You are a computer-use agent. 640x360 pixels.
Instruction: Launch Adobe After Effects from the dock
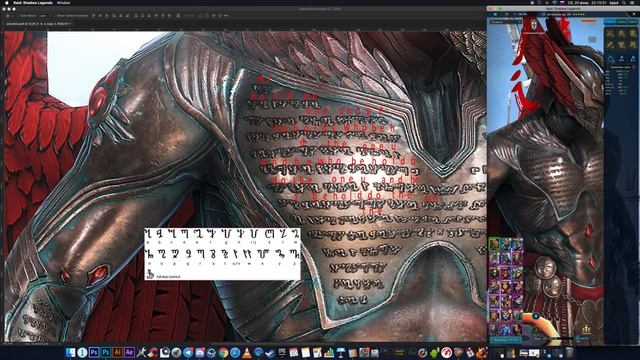129,352
